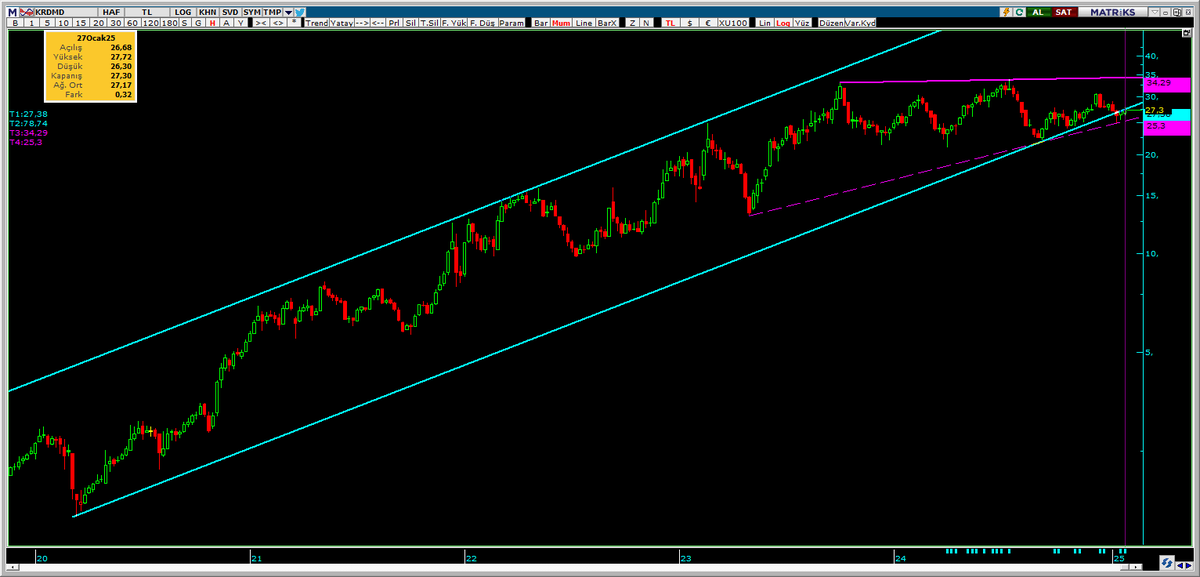
Task: Open the SVD menu
Action: (x=230, y=11)
